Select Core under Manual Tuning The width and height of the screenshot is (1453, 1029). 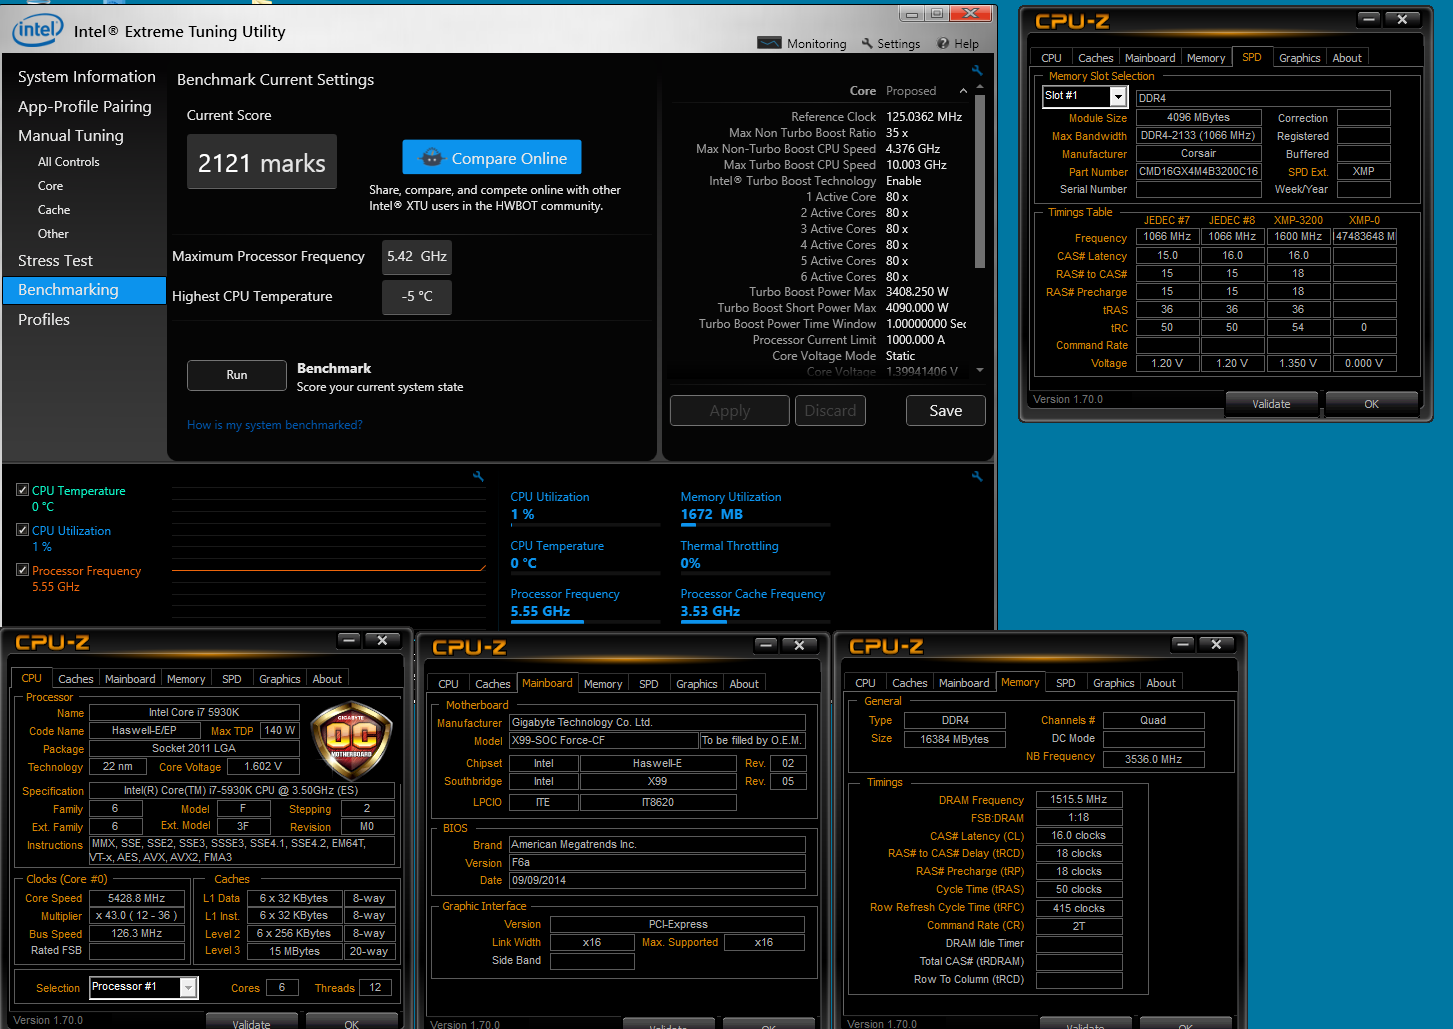click(x=50, y=186)
